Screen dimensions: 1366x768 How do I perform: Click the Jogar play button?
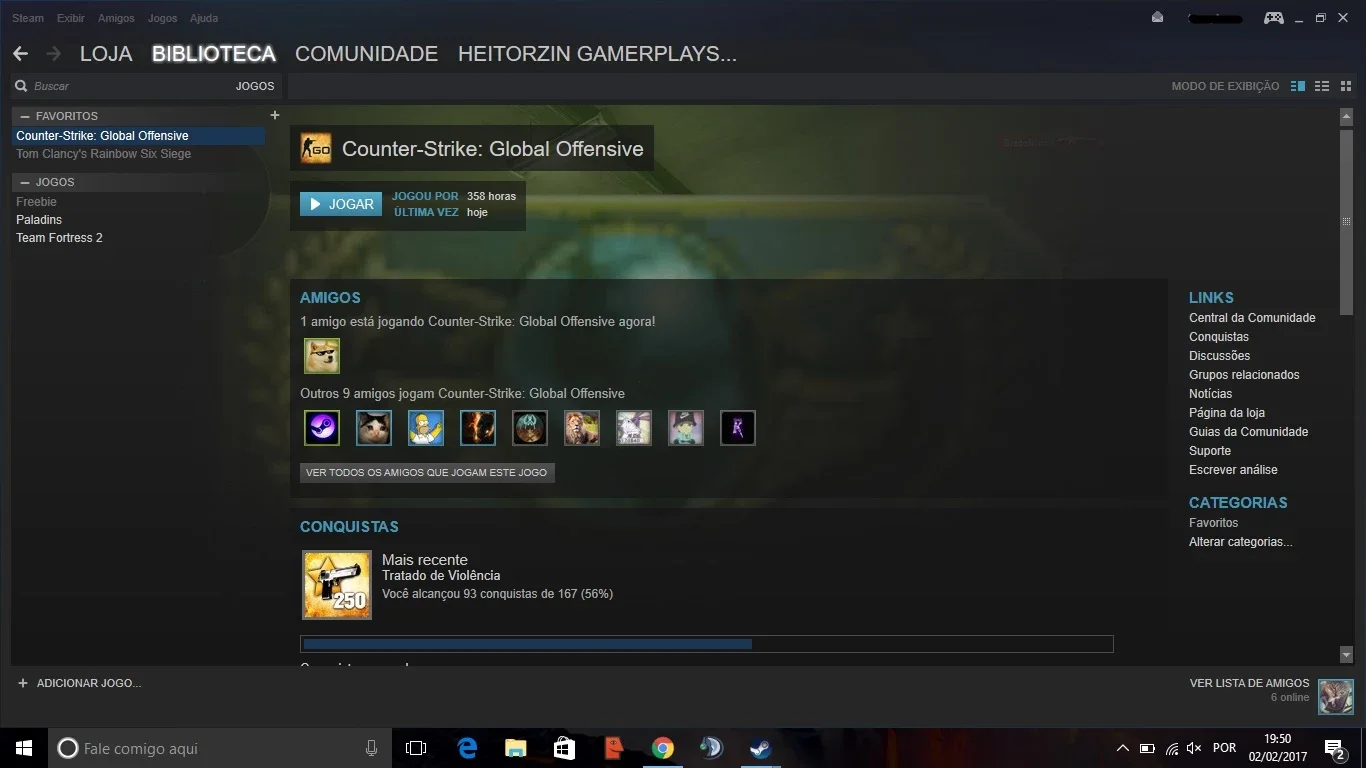(x=341, y=204)
